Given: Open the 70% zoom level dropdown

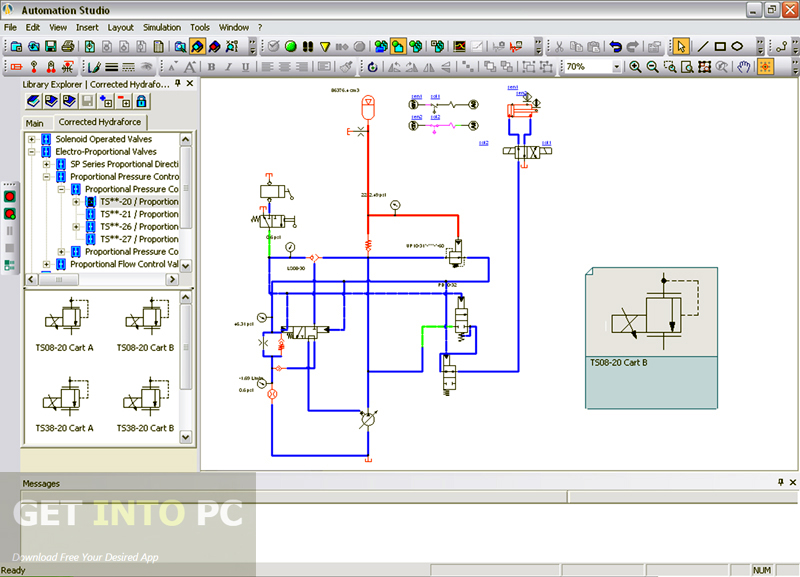Looking at the screenshot, I should point(616,67).
